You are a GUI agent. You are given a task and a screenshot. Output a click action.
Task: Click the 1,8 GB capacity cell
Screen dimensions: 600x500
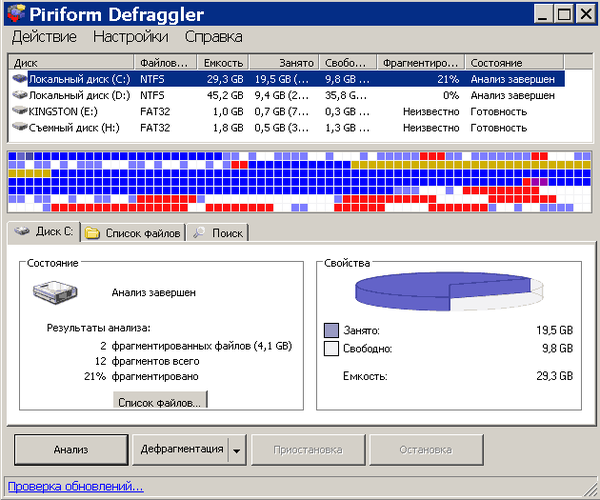coord(228,127)
